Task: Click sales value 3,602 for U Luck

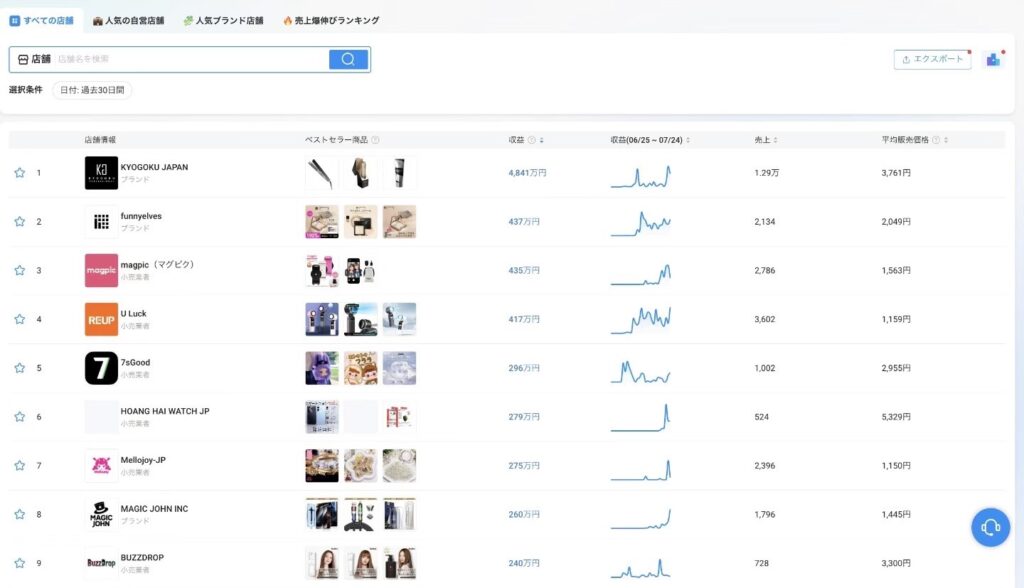Action: point(765,319)
